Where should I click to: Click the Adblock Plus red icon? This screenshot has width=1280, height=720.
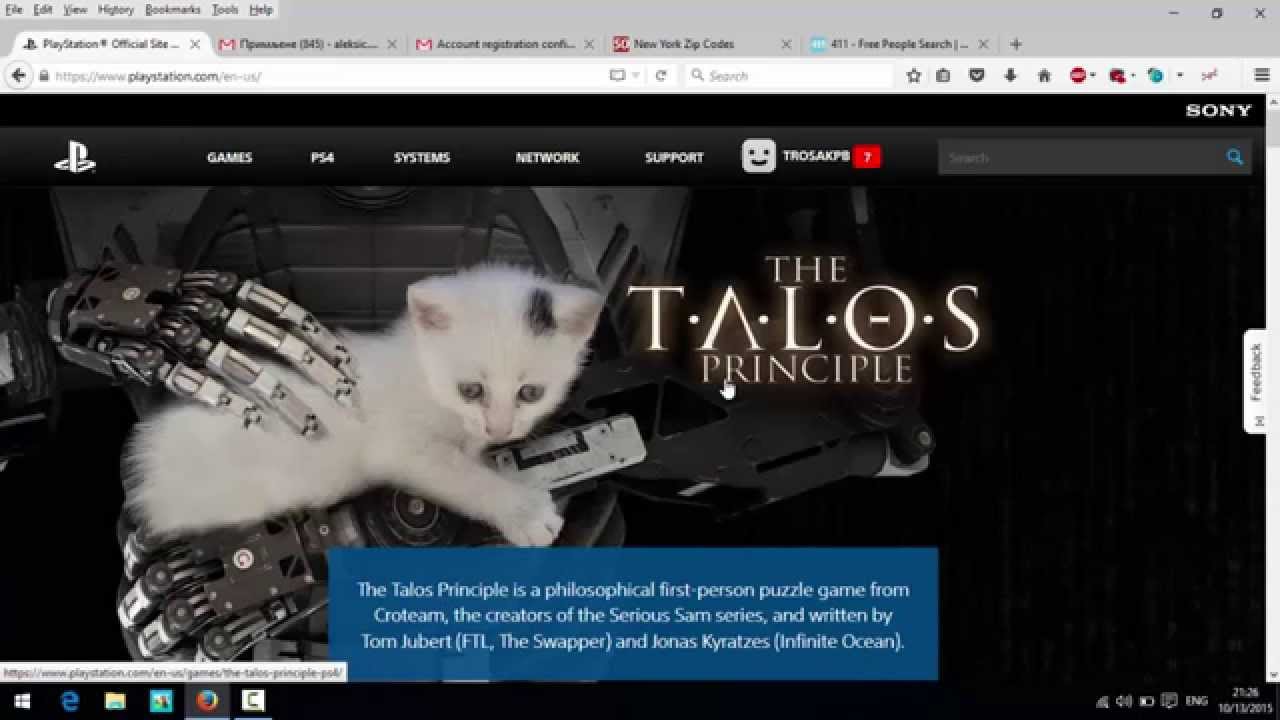point(1078,76)
